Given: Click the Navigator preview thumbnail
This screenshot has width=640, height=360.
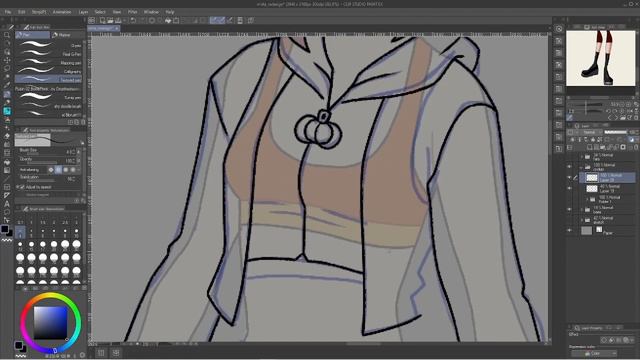Looking at the screenshot, I should (600, 58).
